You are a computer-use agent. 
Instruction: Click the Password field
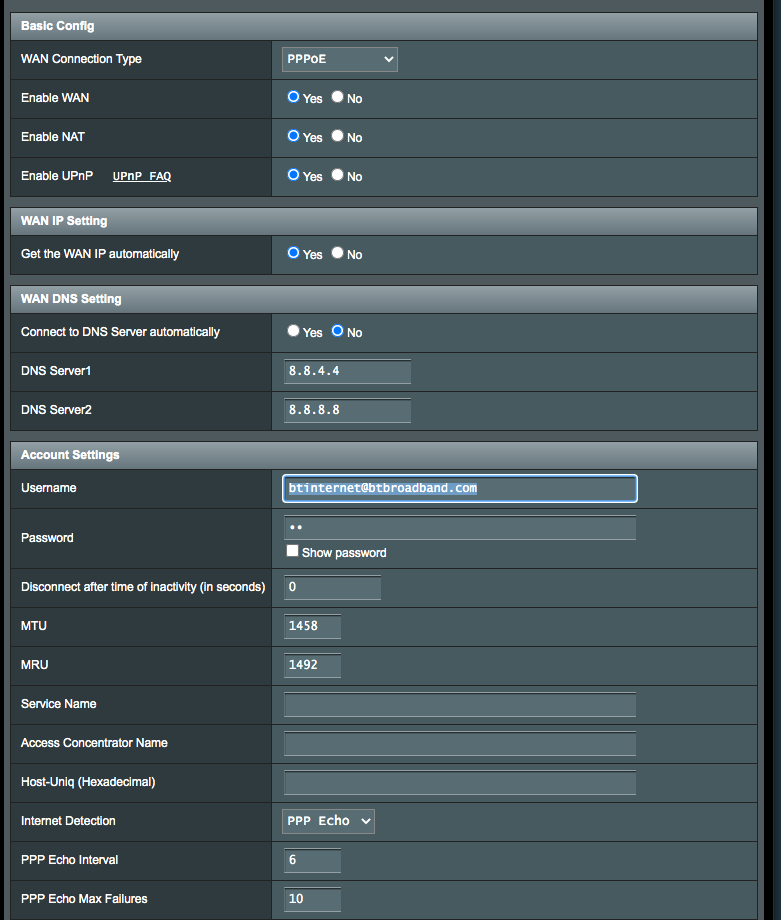point(460,527)
